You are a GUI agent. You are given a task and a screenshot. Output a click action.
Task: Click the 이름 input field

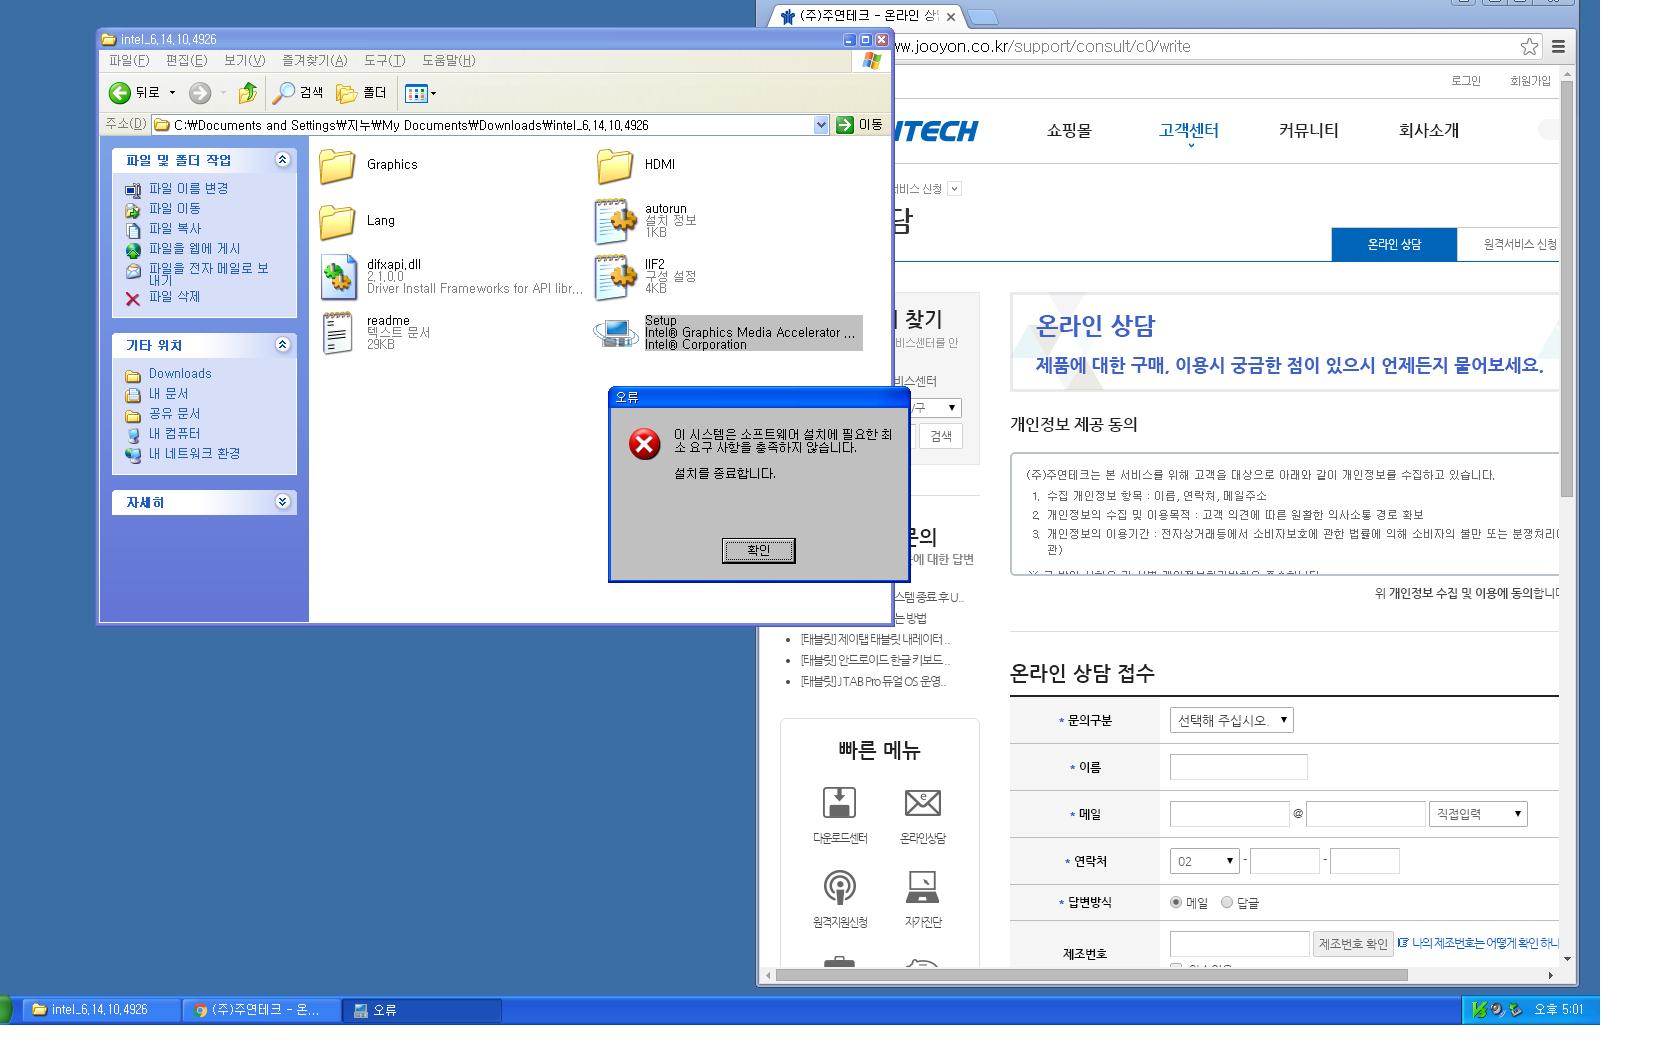pyautogui.click(x=1238, y=768)
